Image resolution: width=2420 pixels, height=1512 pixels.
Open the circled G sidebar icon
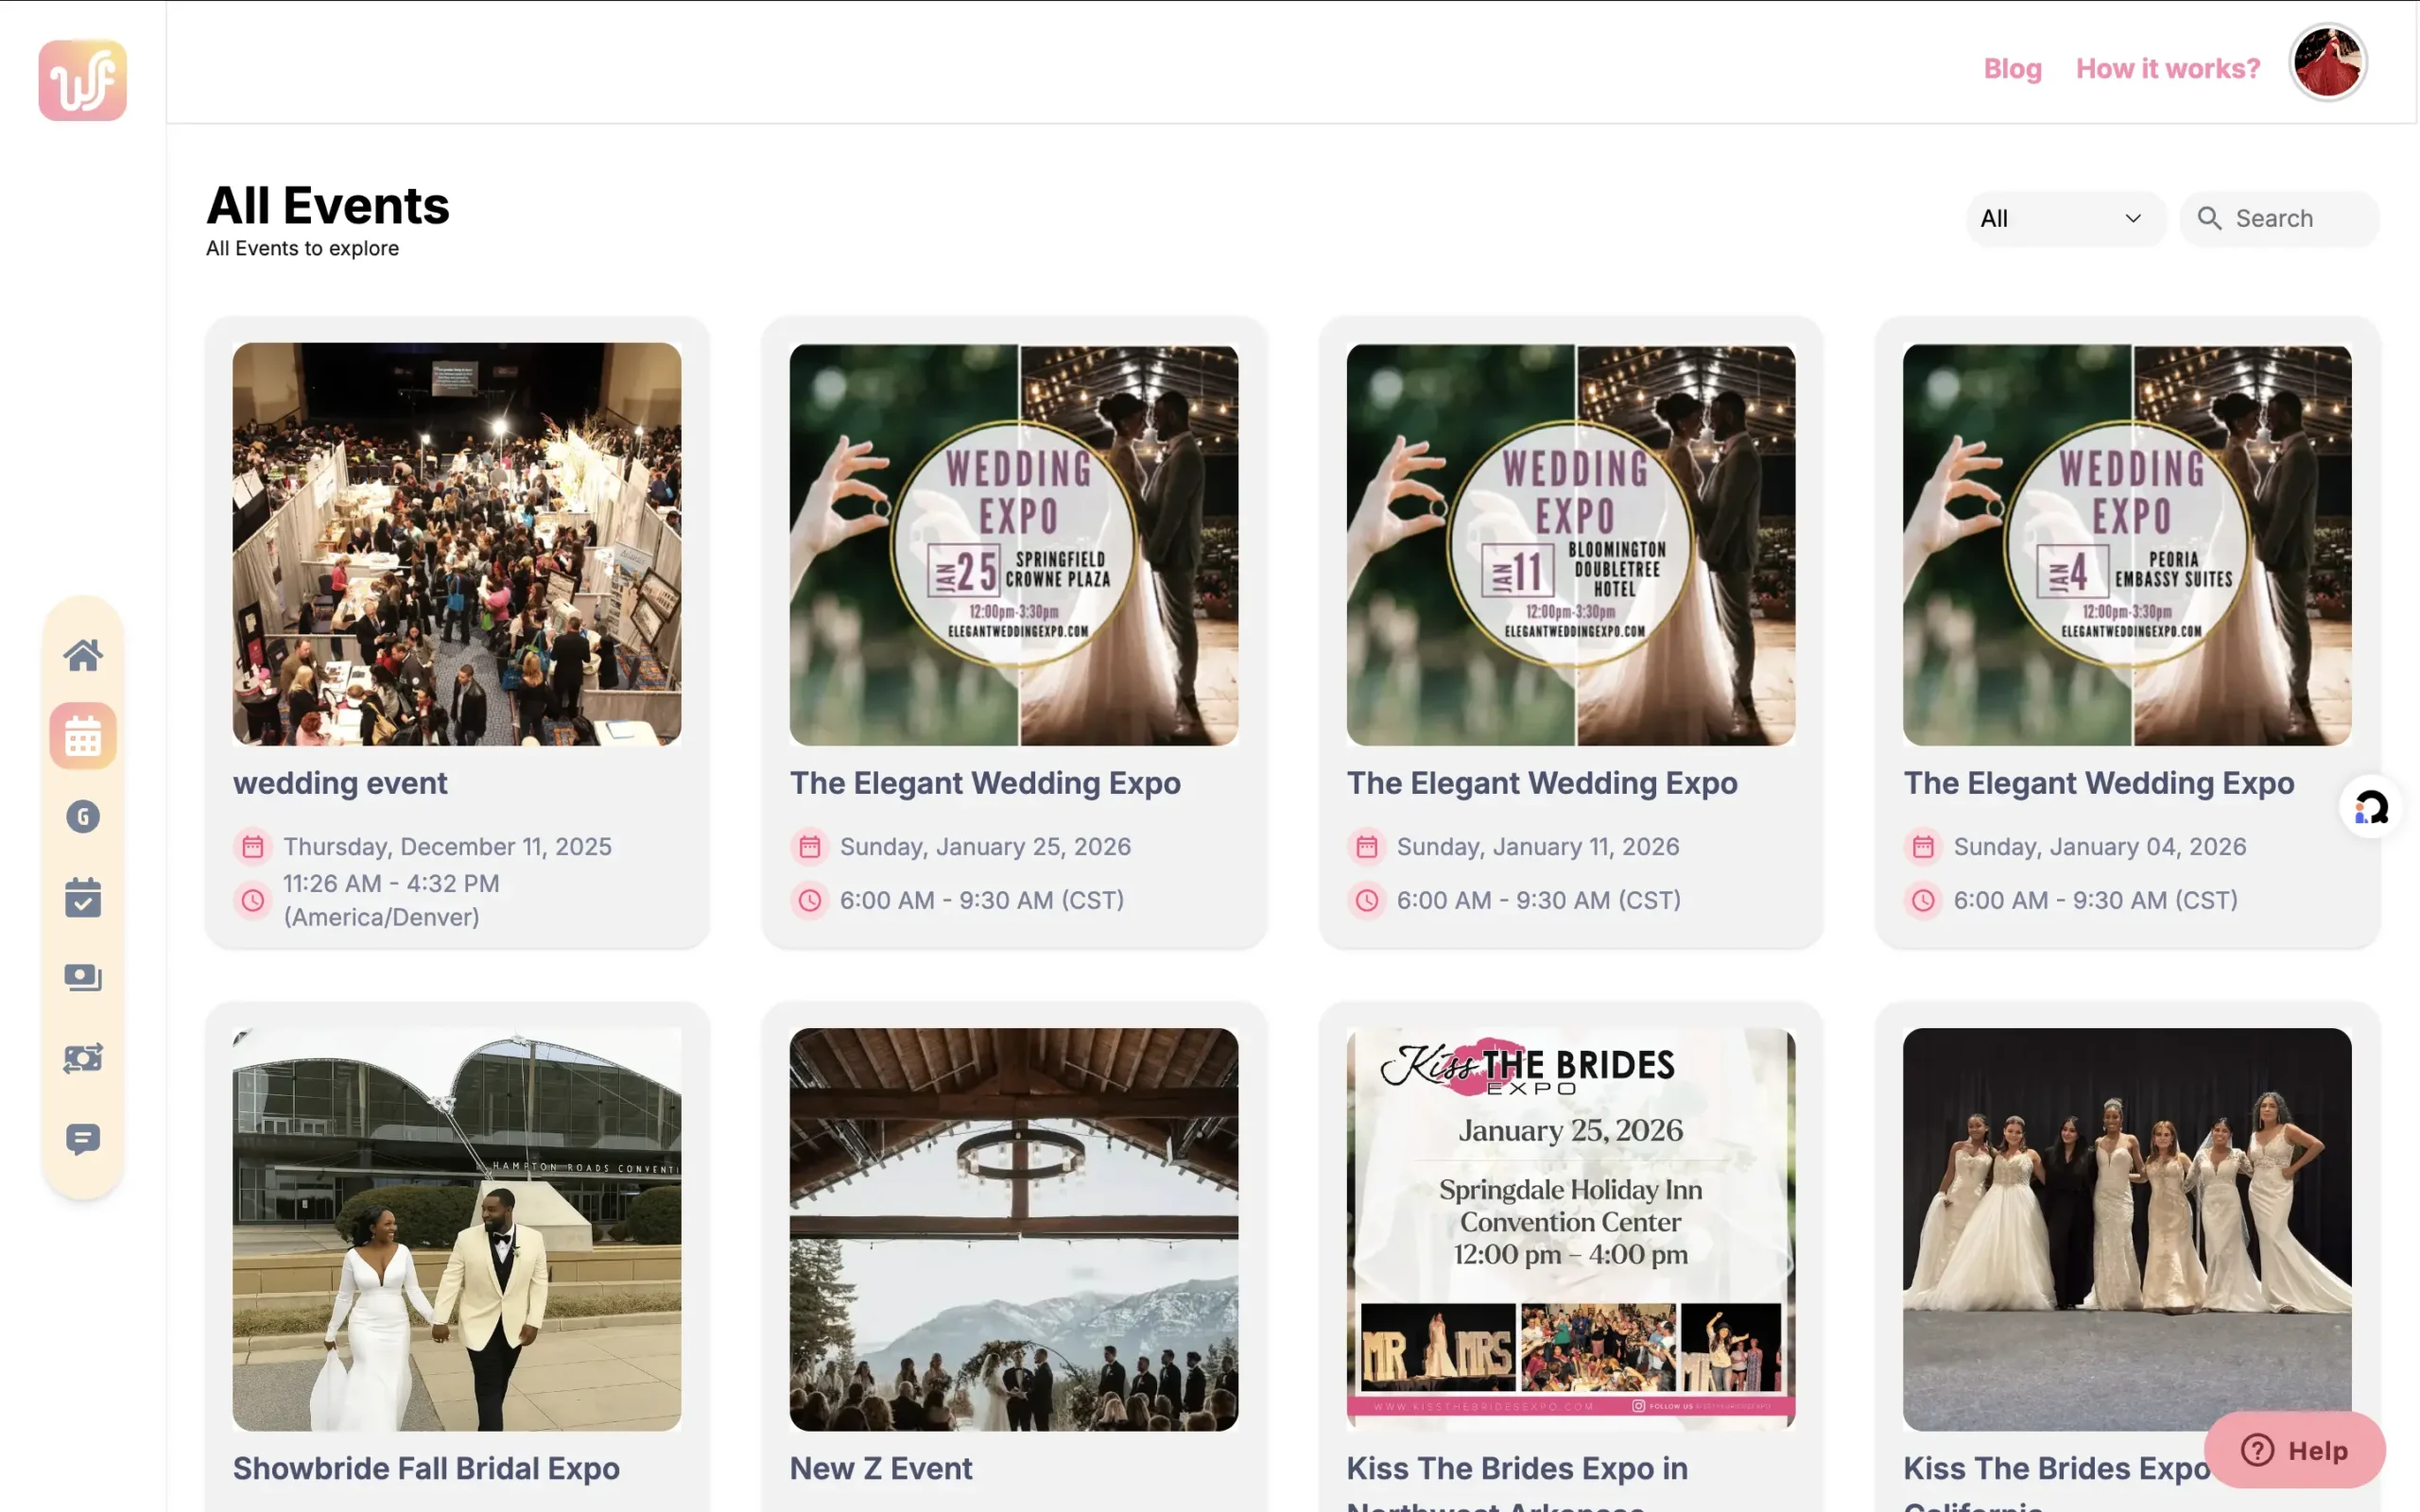click(x=83, y=817)
